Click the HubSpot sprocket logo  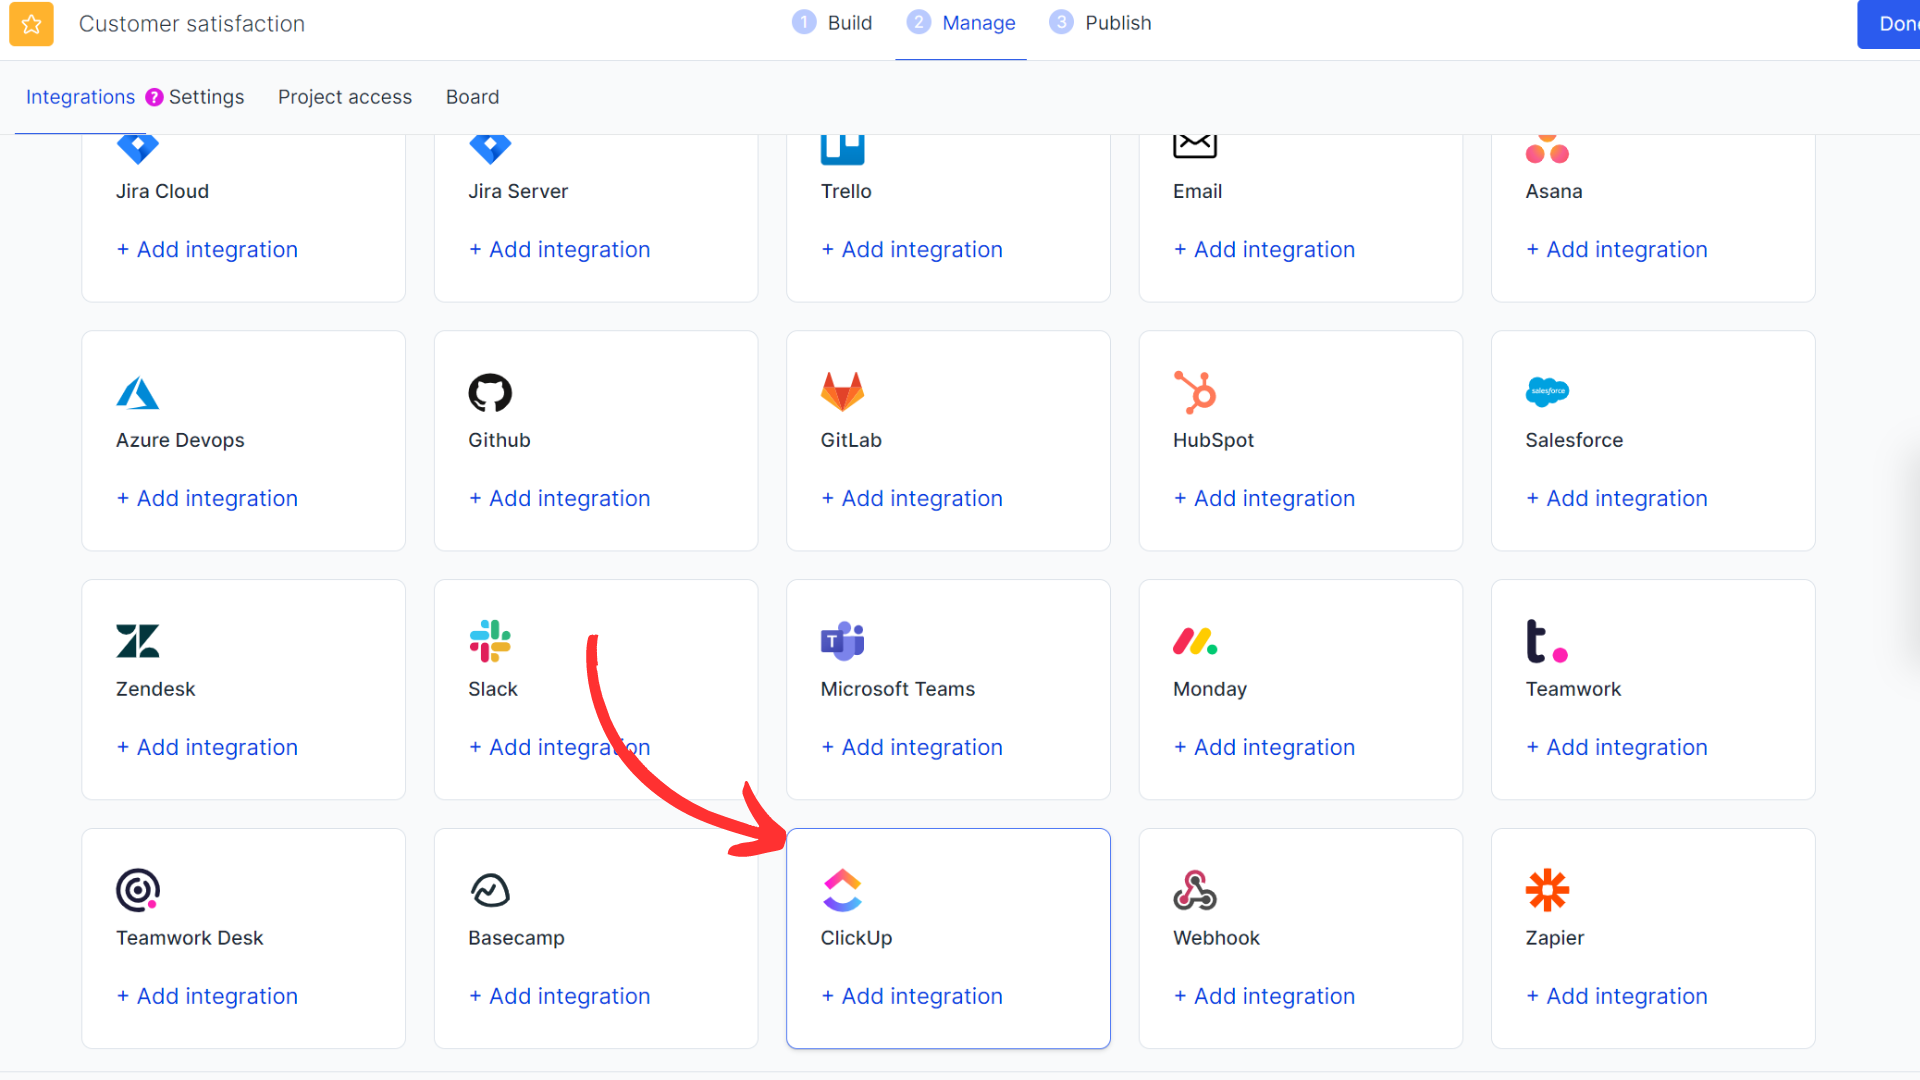tap(1195, 392)
